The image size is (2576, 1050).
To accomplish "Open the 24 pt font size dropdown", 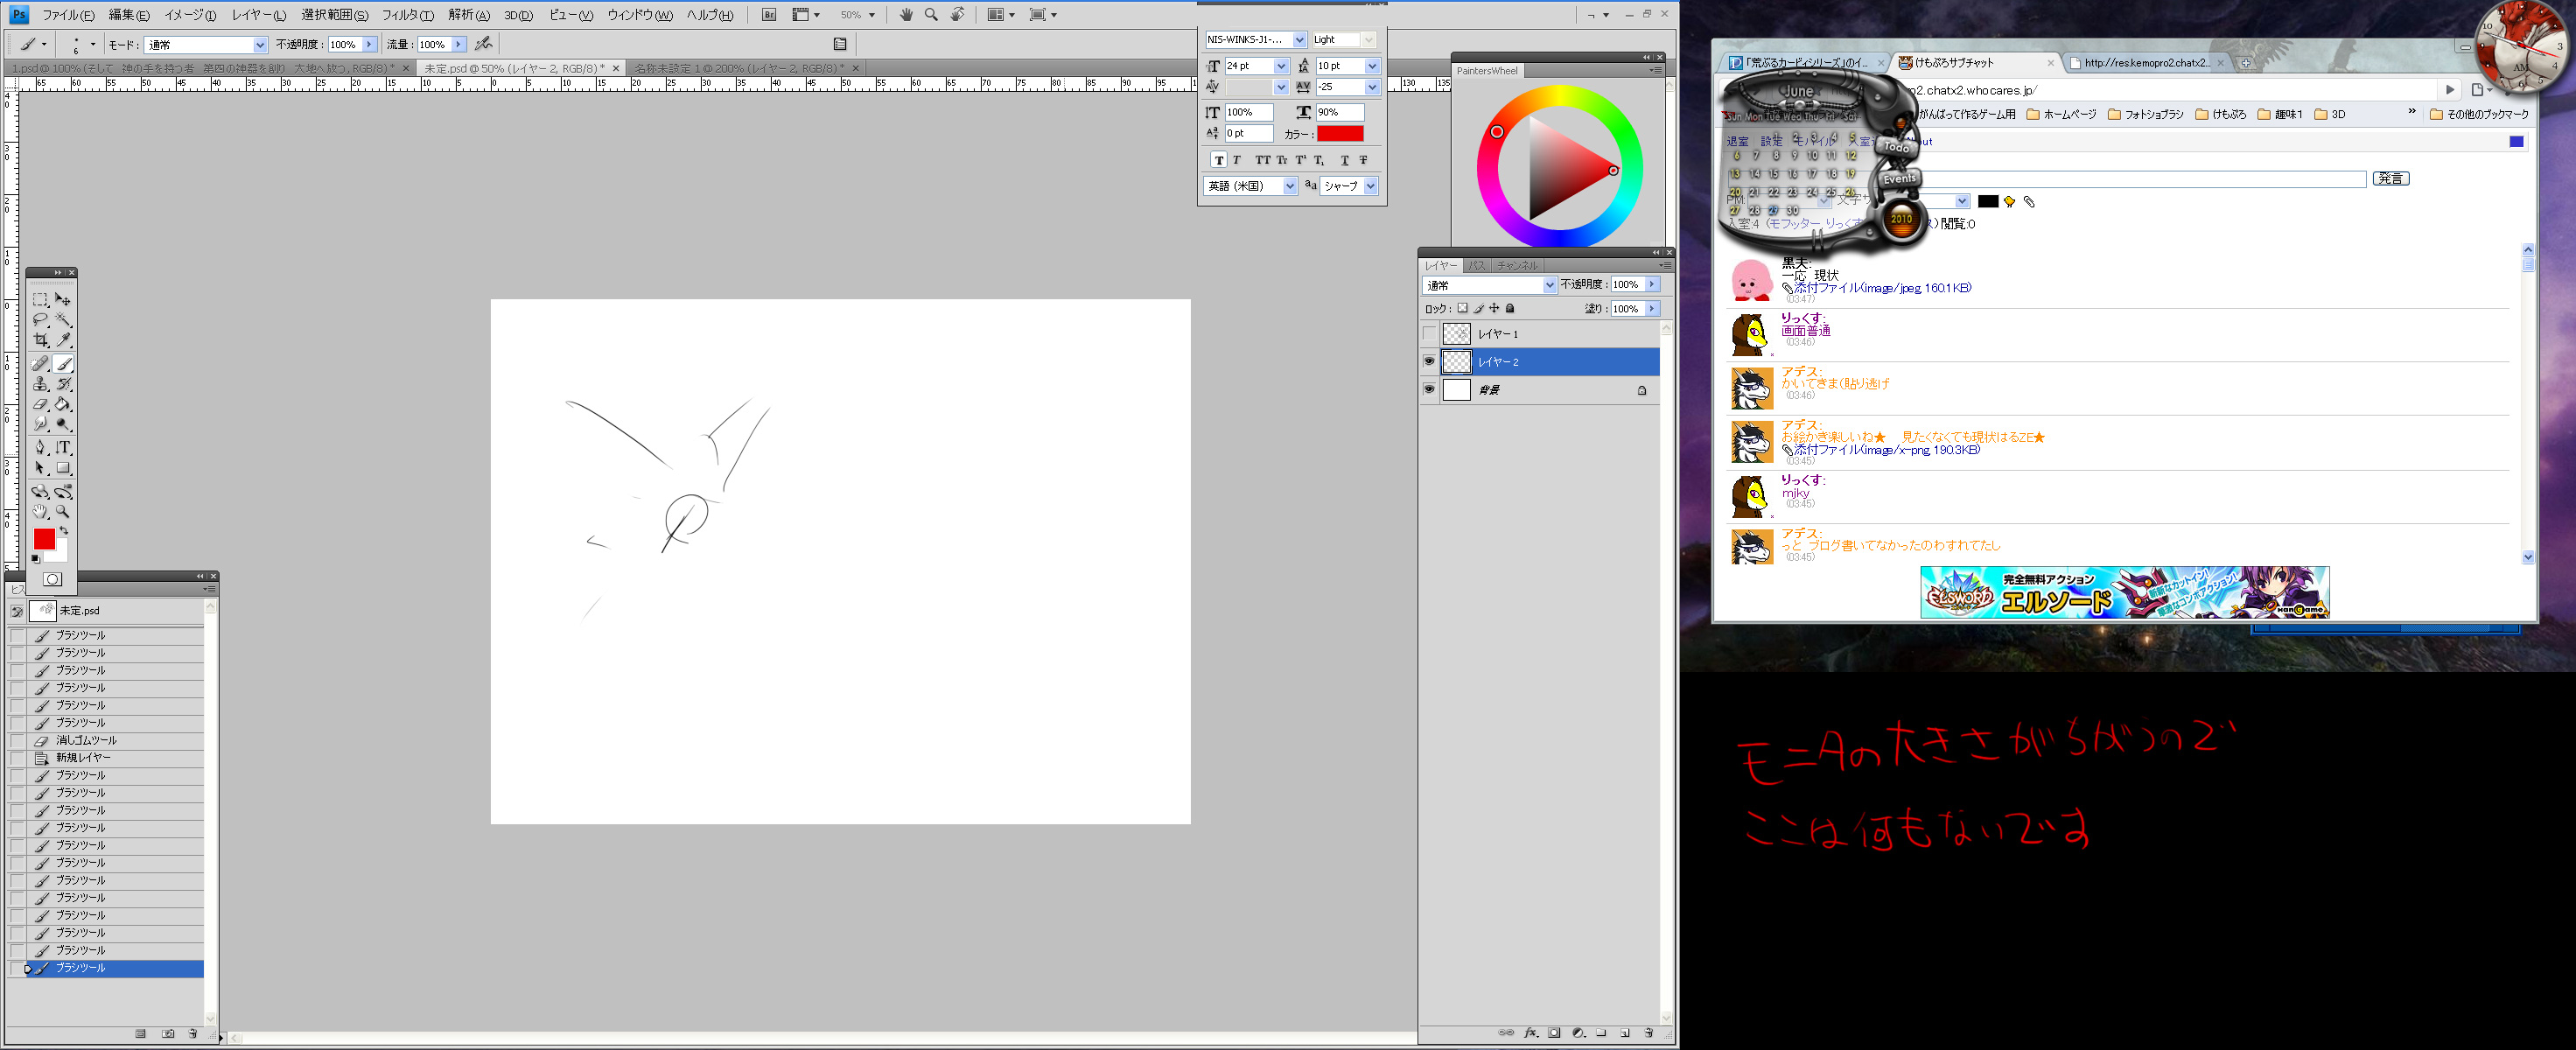I will (1281, 66).
